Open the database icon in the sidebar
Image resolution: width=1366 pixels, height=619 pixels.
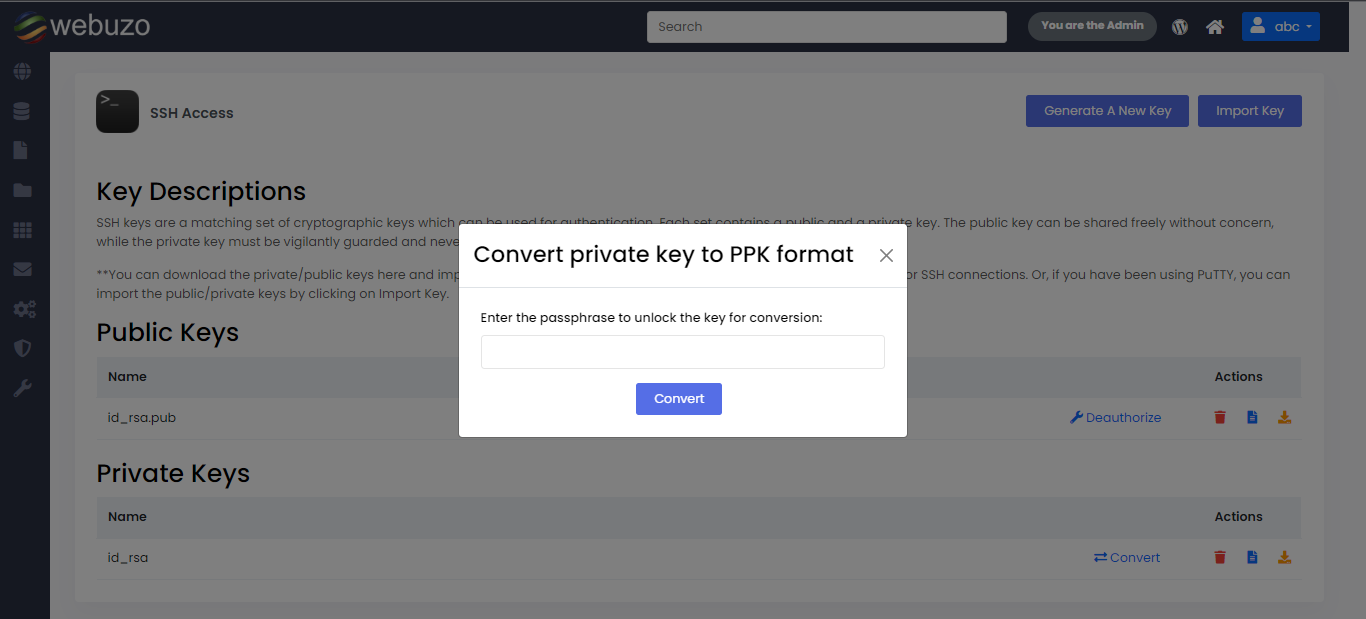pos(22,111)
